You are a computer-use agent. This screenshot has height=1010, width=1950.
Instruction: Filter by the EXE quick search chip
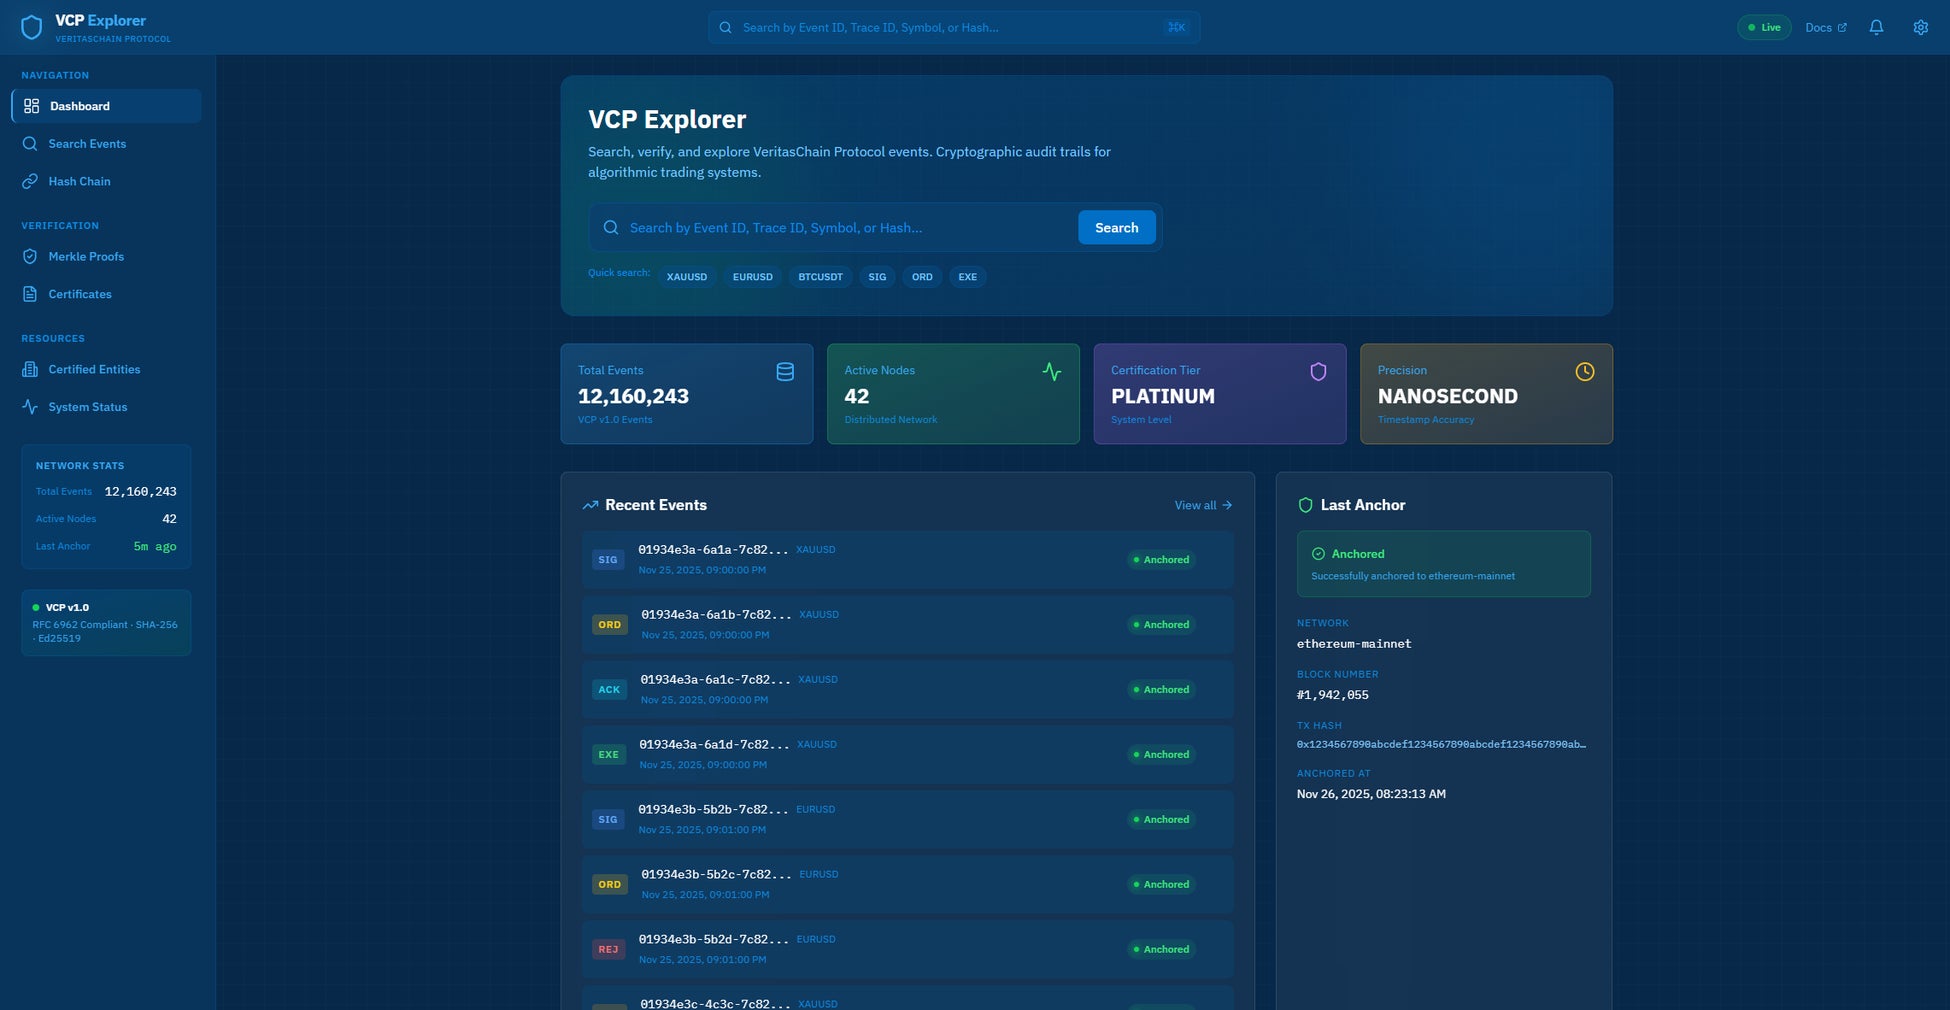966,277
